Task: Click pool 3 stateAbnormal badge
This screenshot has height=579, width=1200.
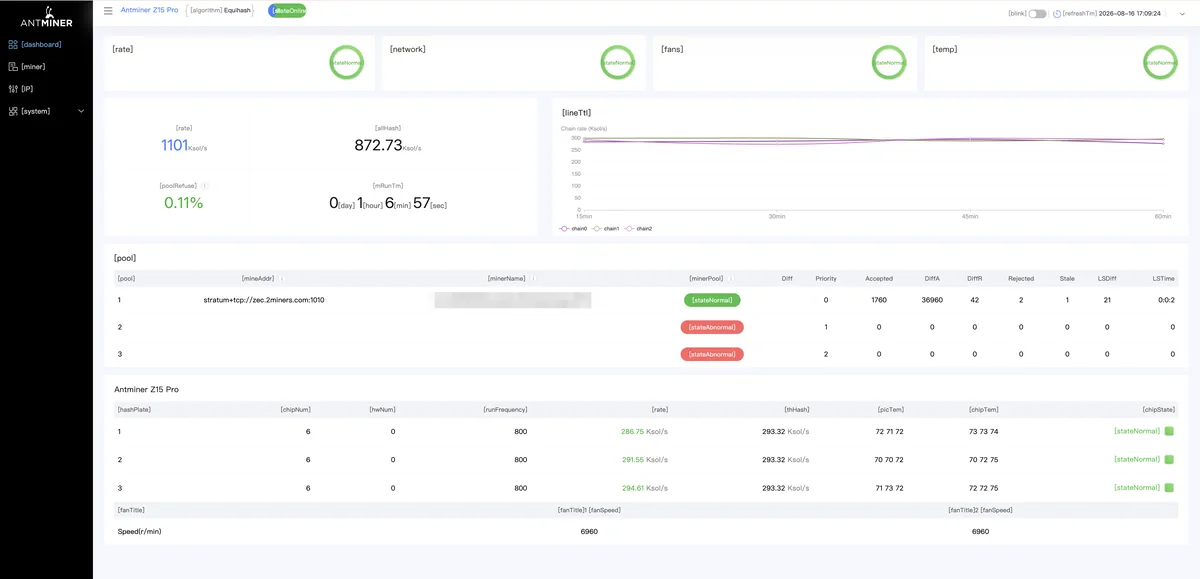Action: pos(712,354)
